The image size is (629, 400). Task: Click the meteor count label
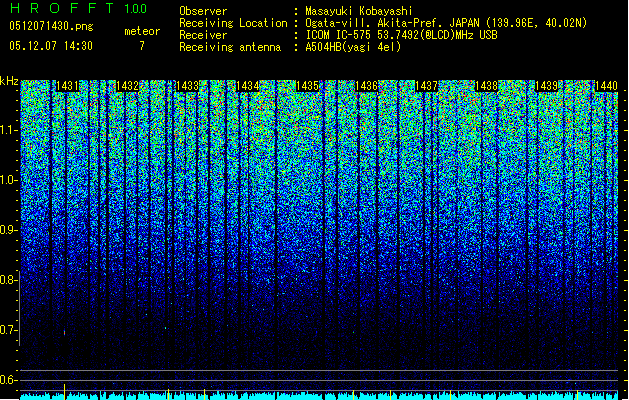coord(142,31)
